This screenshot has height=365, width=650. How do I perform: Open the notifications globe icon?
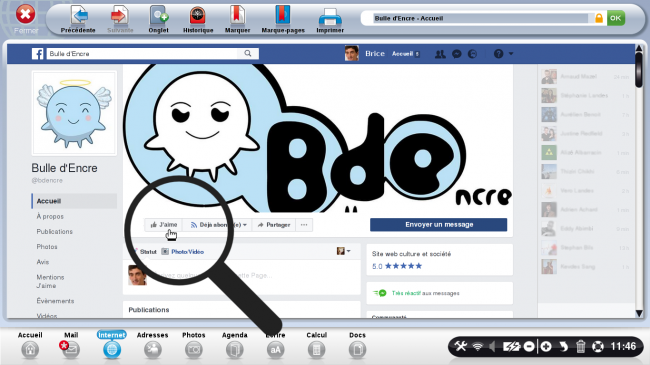click(x=473, y=54)
